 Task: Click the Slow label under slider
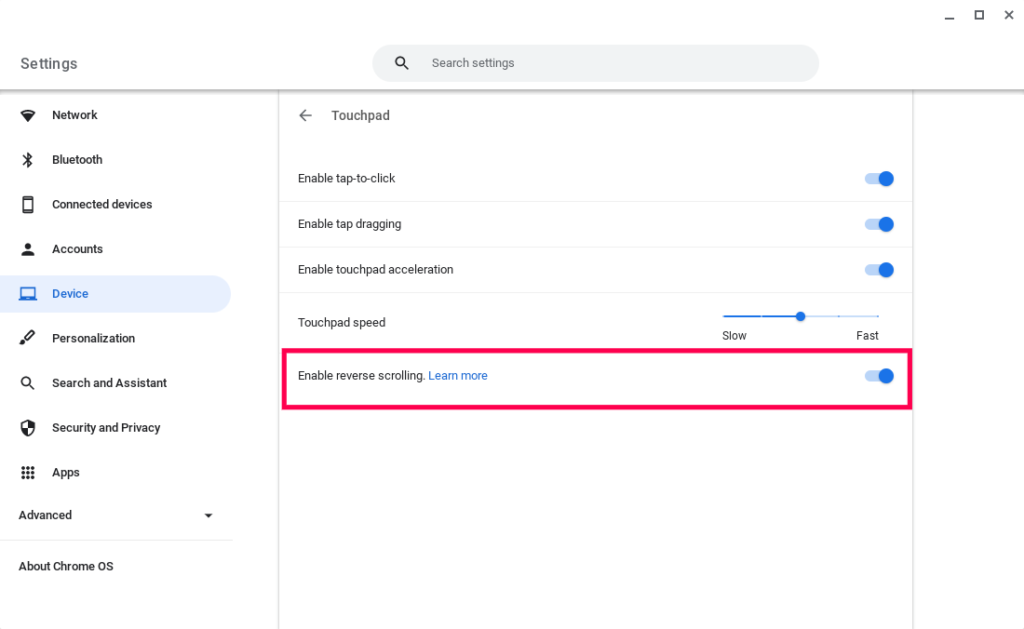(734, 336)
